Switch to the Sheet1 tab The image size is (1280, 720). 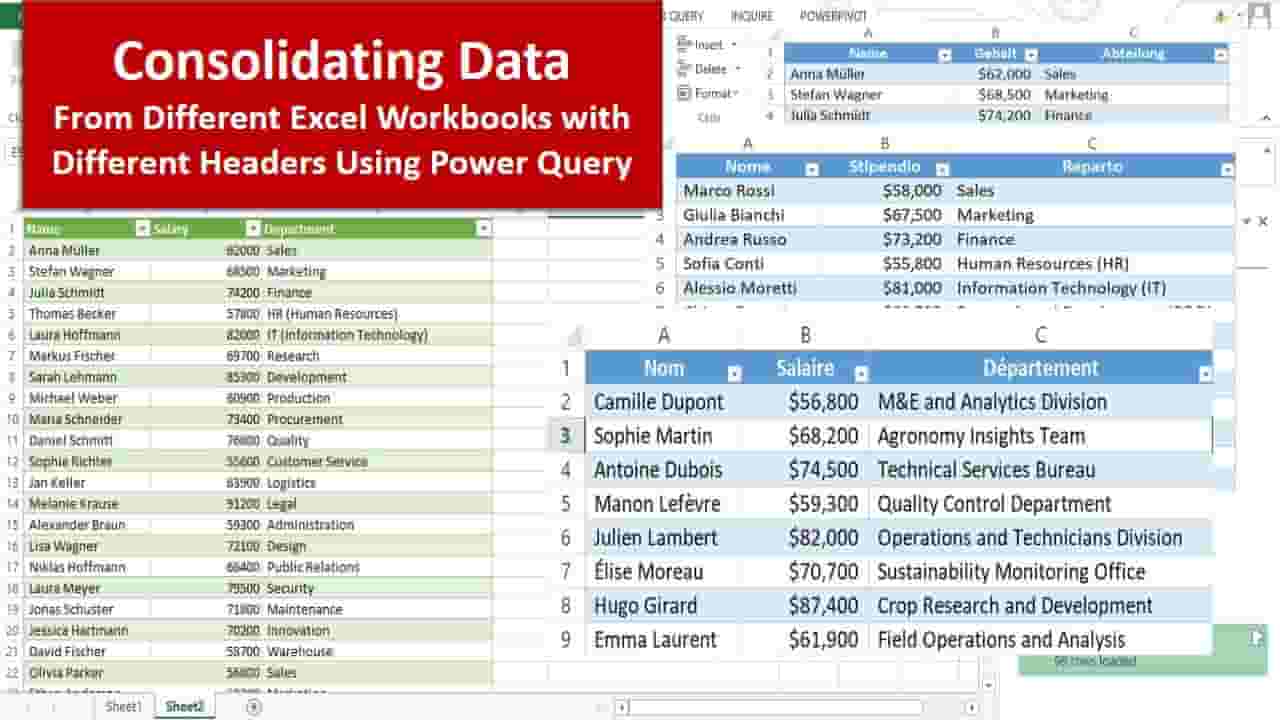pos(124,707)
